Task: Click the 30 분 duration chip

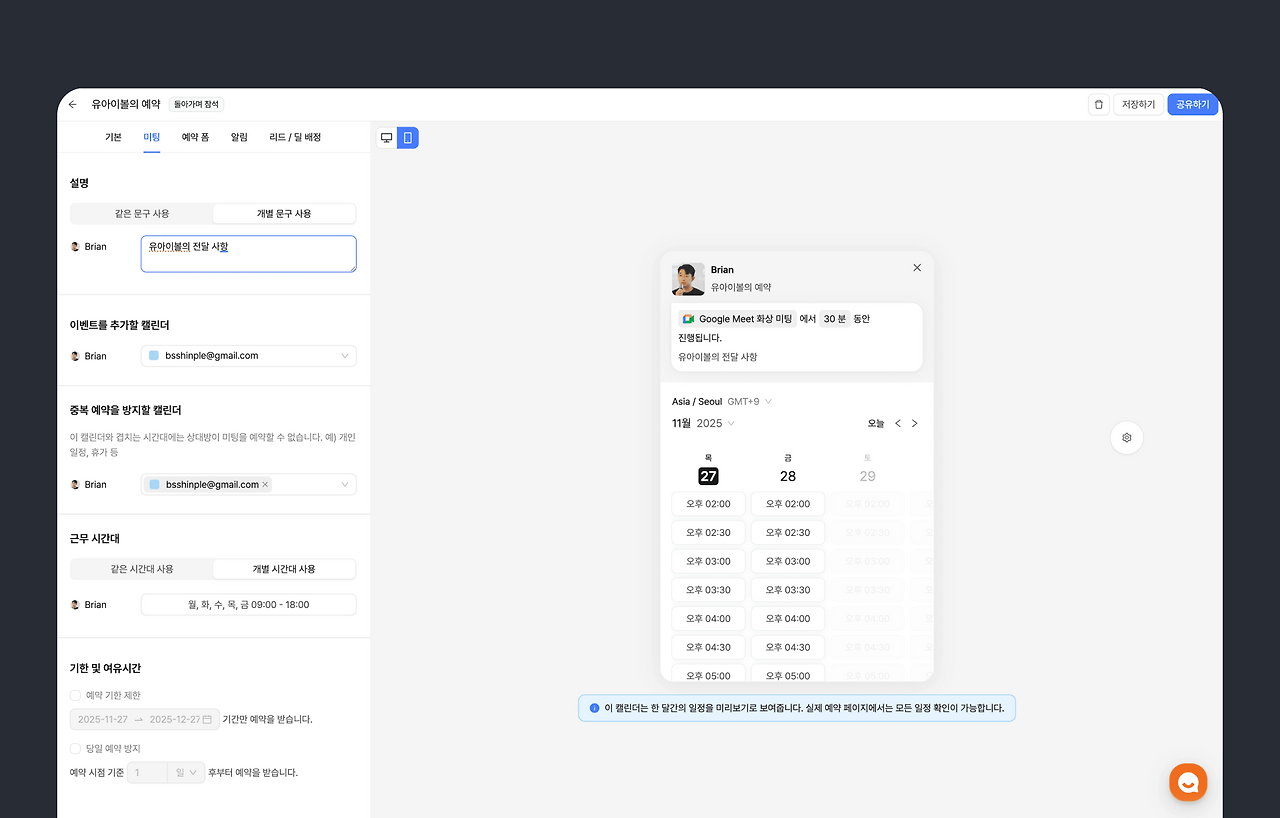Action: pos(835,319)
